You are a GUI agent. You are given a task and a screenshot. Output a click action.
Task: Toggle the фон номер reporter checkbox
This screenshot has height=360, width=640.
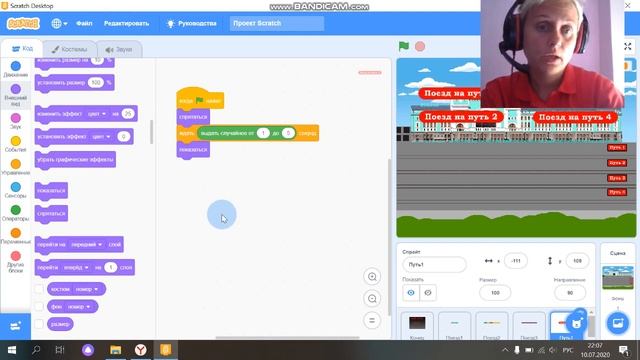click(39, 307)
